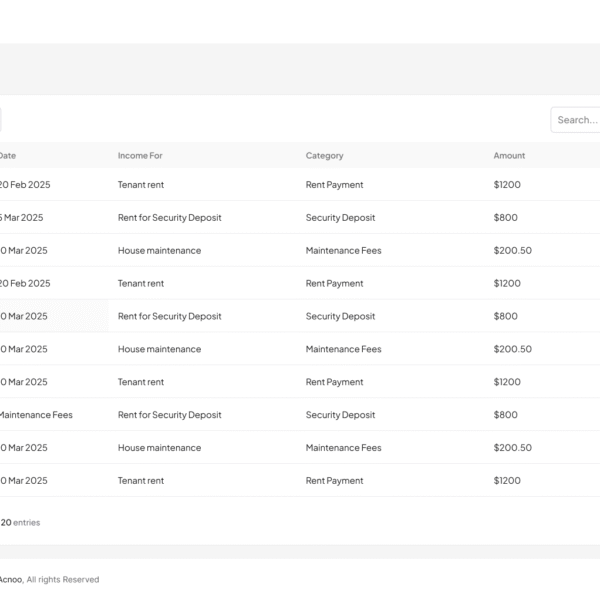Screen dimensions: 600x600
Task: Select the first row's $1200 amount
Action: 507,185
